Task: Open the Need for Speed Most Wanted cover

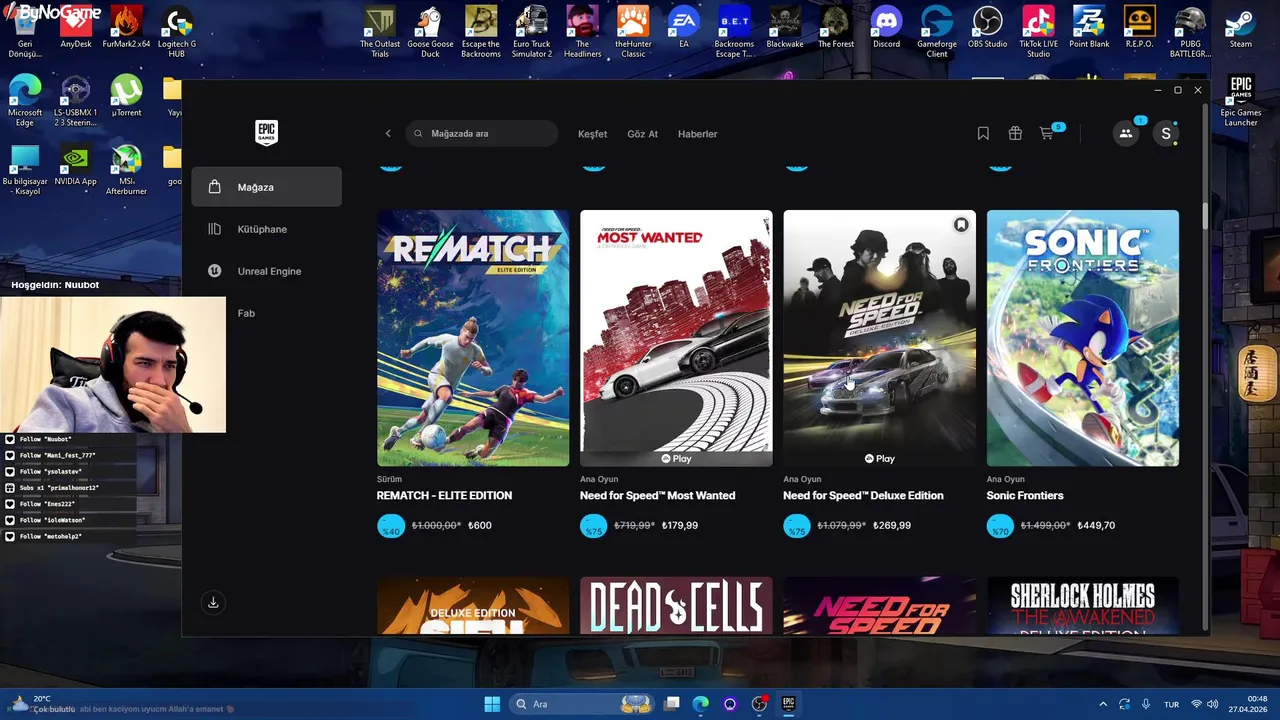Action: click(x=676, y=338)
